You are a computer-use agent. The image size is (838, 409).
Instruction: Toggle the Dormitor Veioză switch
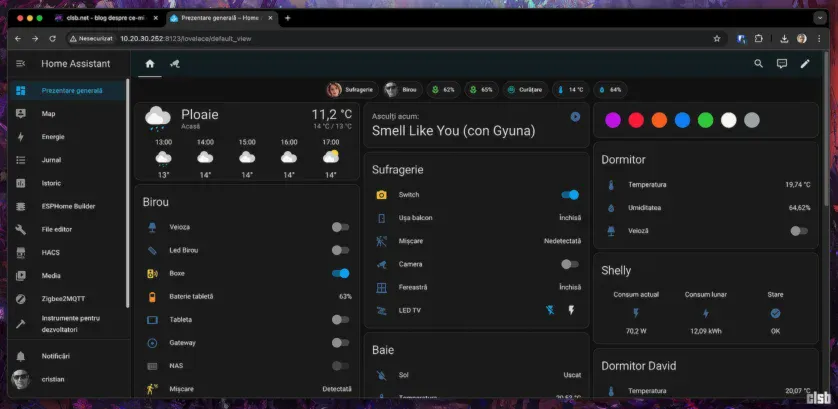tap(799, 231)
